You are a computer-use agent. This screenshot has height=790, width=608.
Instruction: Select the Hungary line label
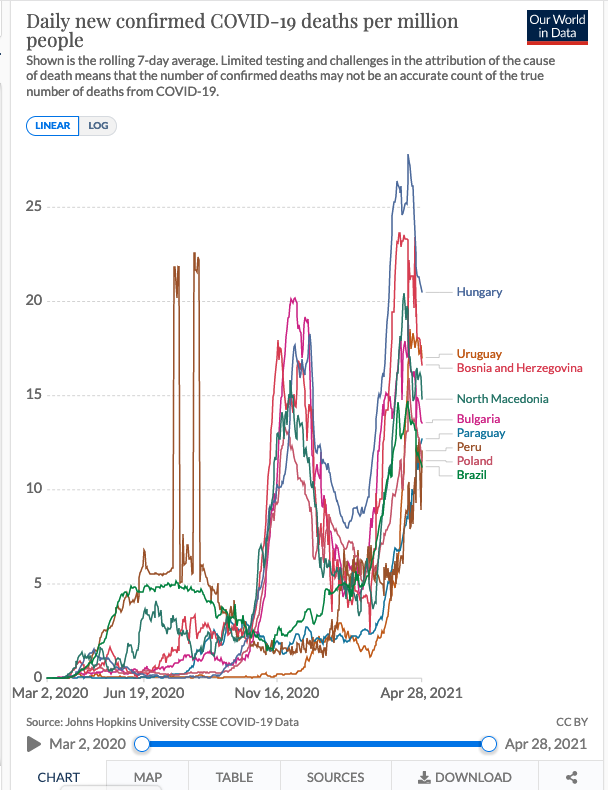click(479, 292)
